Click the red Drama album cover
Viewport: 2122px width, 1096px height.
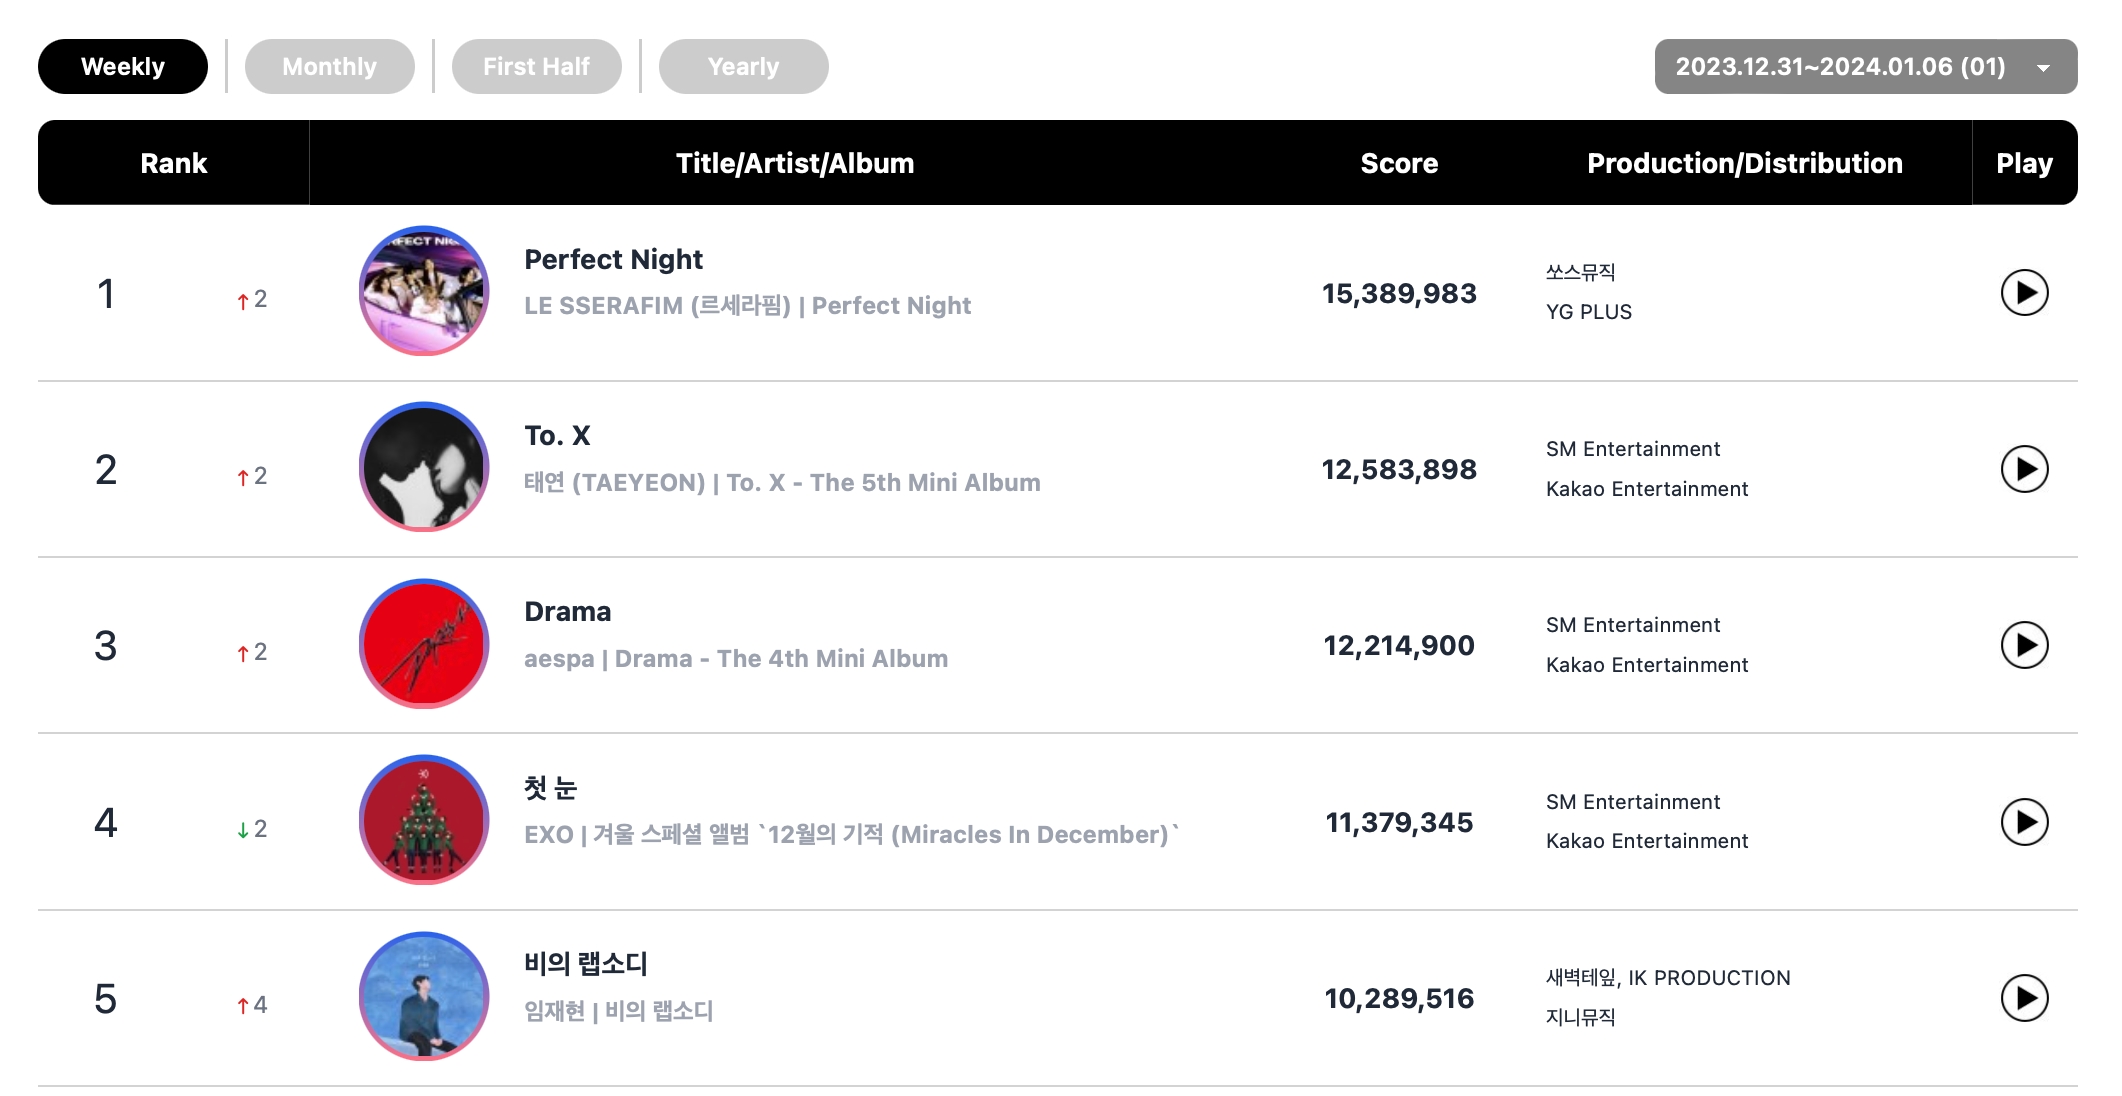click(424, 644)
